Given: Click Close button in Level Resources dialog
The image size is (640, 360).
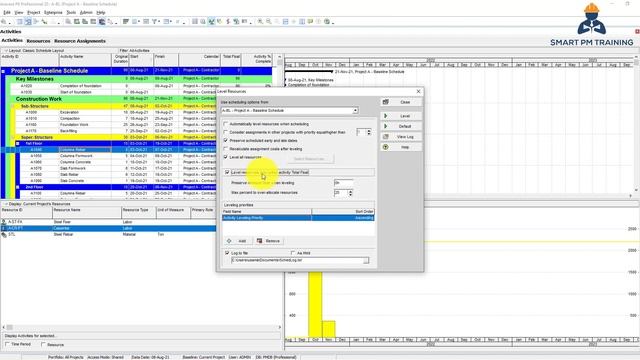Looking at the screenshot, I should tap(401, 102).
